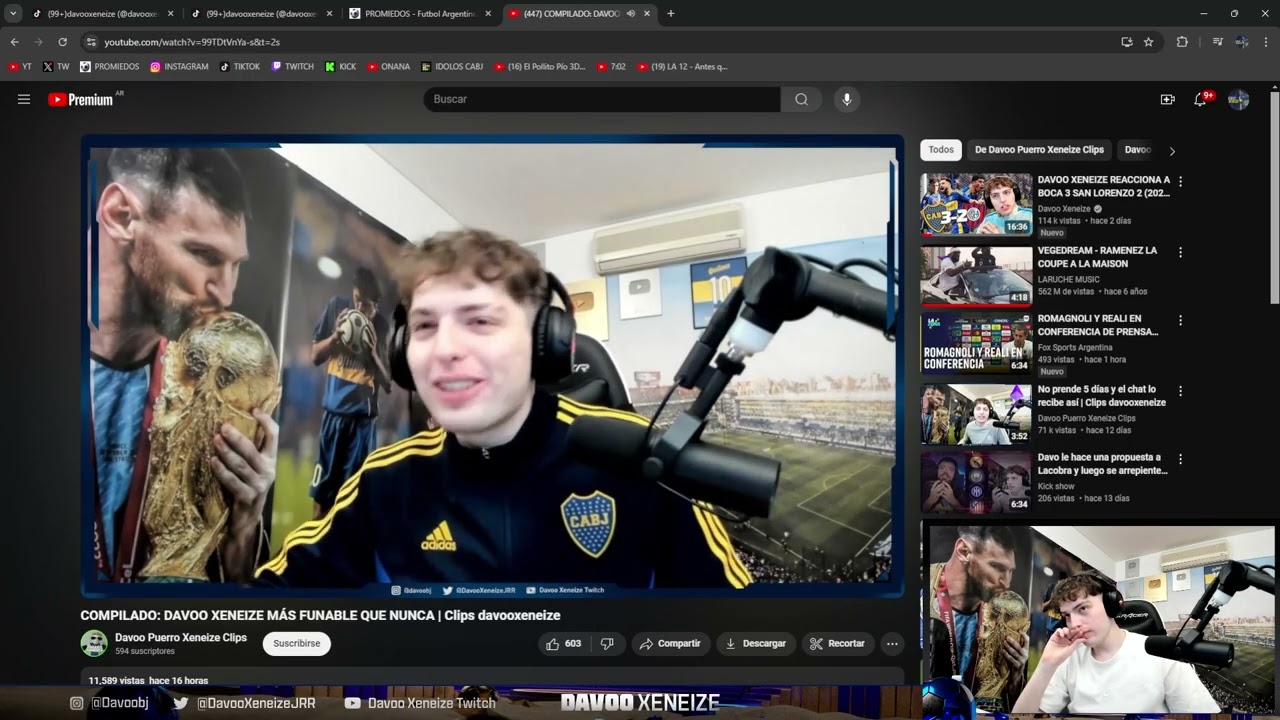Select De Davoo Puerro Xeneize Clips chip

click(x=1039, y=150)
